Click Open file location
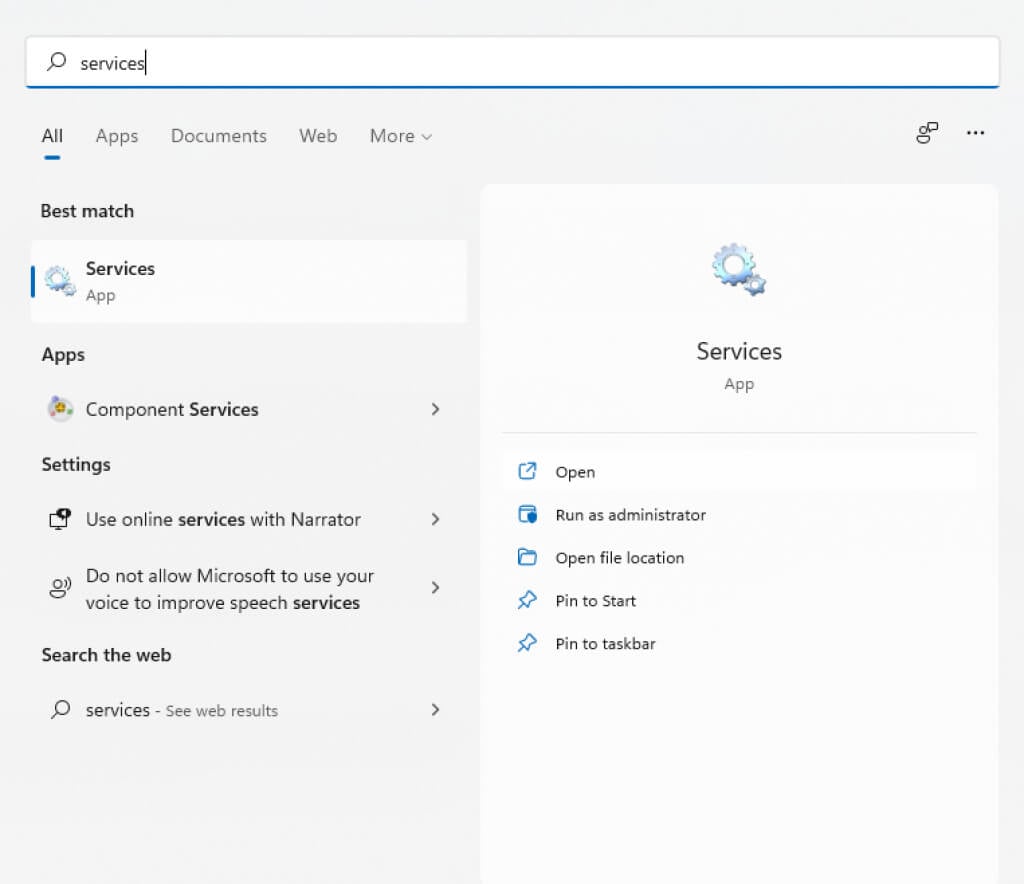 [x=619, y=558]
